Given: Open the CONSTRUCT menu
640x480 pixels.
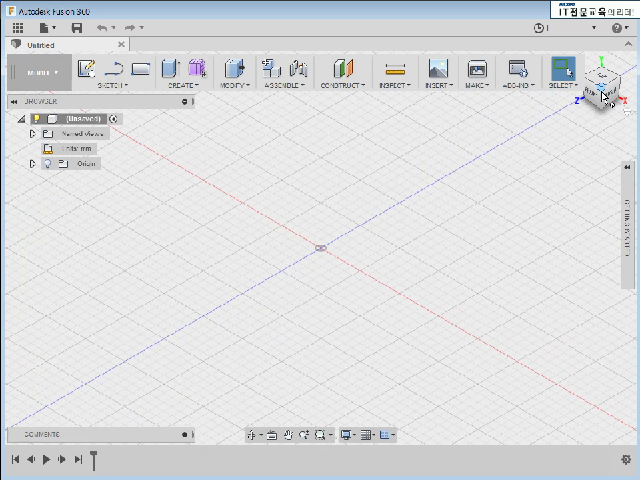Looking at the screenshot, I should (343, 85).
